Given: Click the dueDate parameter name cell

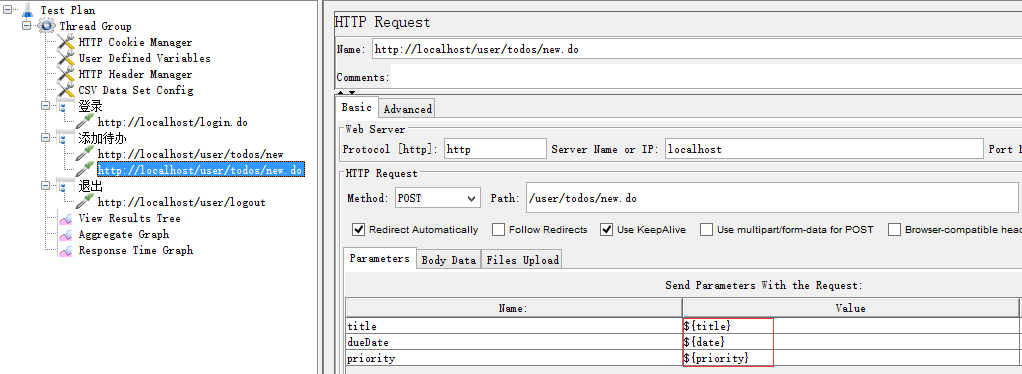Looking at the screenshot, I should [x=514, y=341].
